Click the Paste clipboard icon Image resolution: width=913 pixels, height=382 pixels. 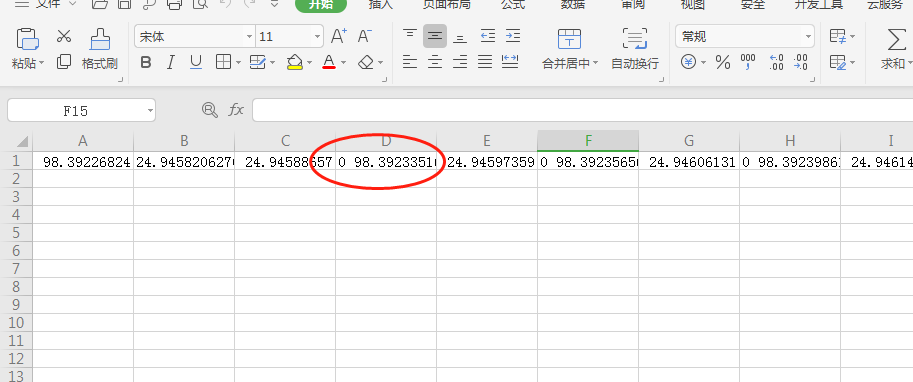click(27, 38)
